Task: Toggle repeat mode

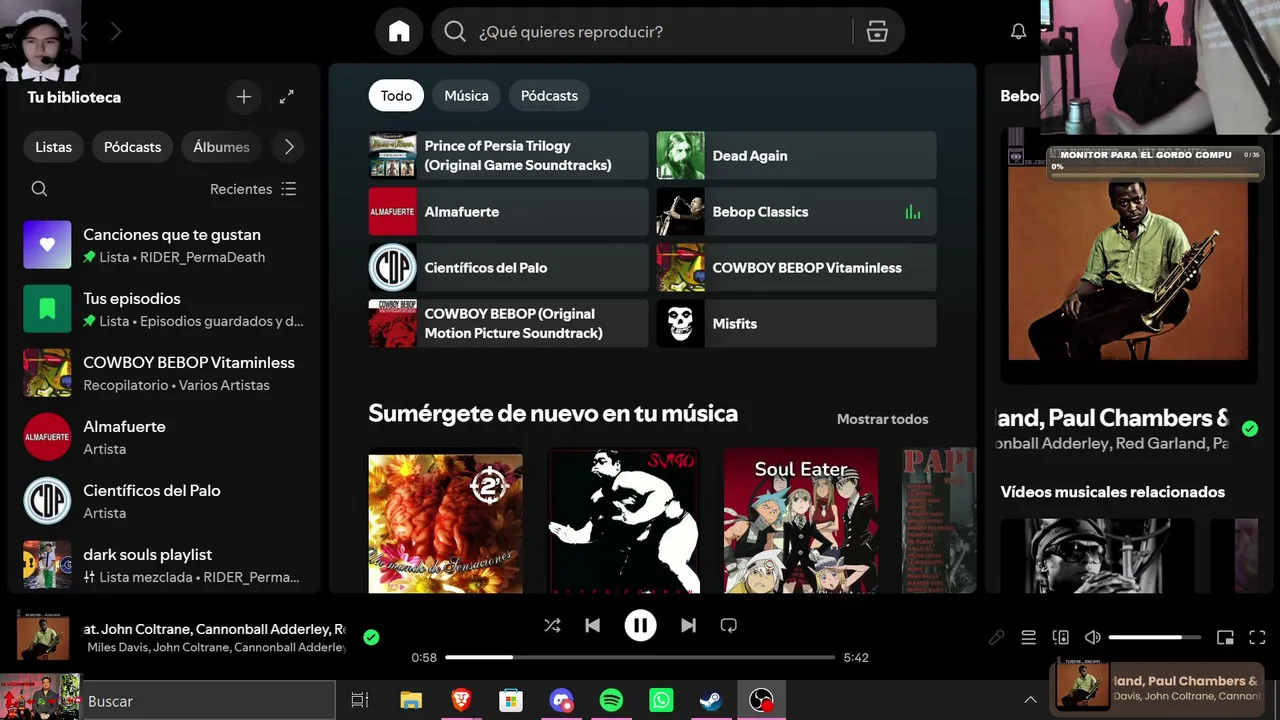Action: pos(728,626)
